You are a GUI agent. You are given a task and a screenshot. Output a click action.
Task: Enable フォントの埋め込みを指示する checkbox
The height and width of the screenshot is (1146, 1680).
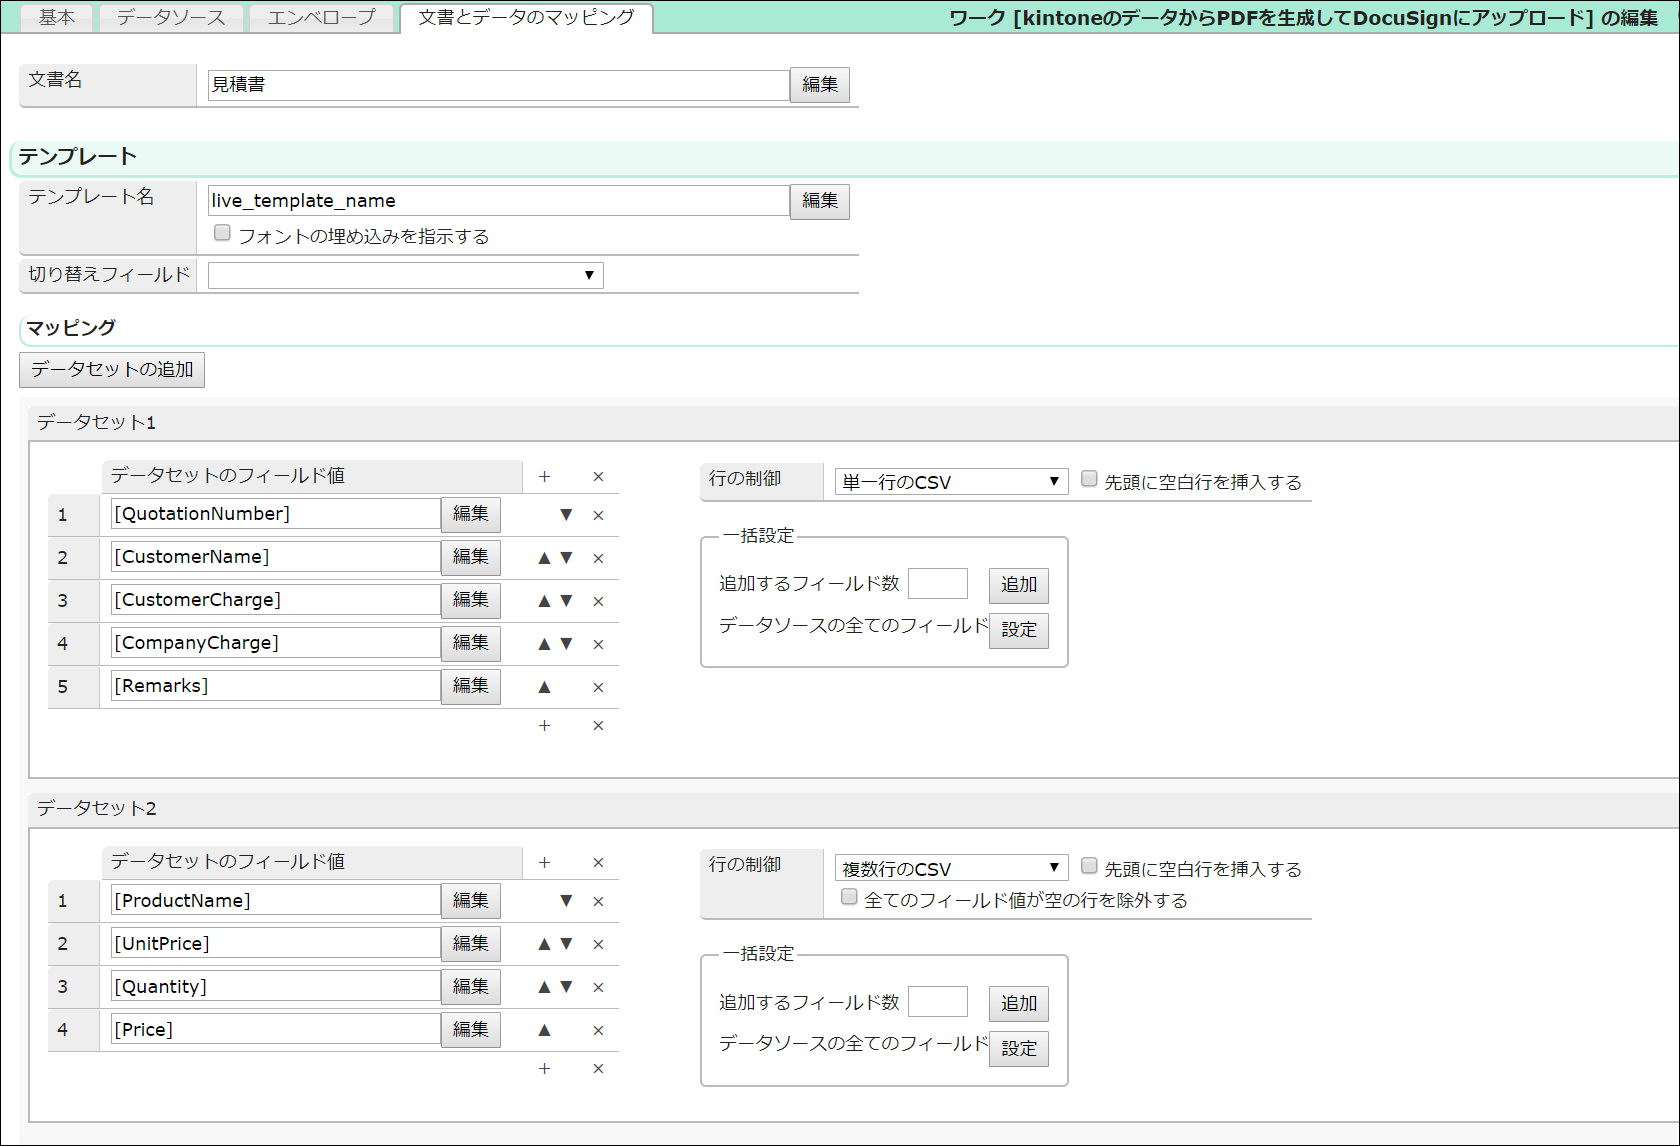pos(221,232)
